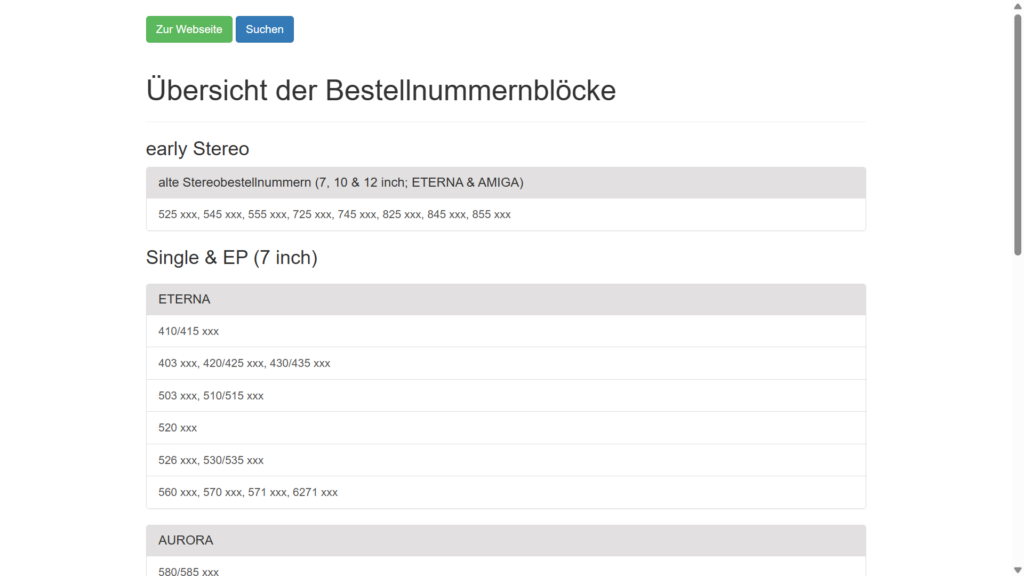Click the green Zur Webseite button

[x=189, y=29]
